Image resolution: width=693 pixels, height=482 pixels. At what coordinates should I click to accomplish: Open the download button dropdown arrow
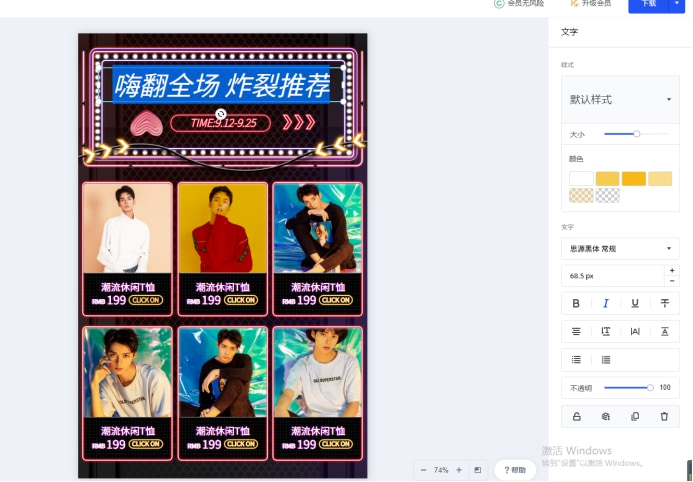tap(677, 4)
